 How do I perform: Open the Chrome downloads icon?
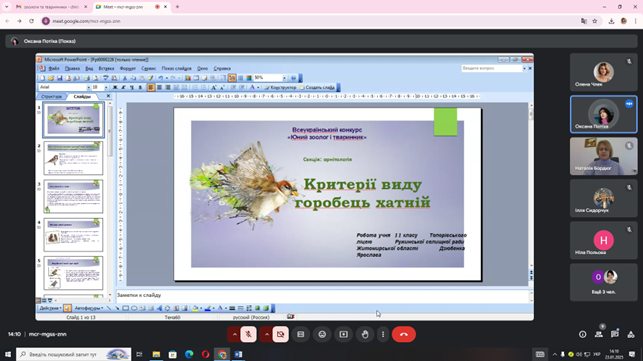(x=611, y=21)
